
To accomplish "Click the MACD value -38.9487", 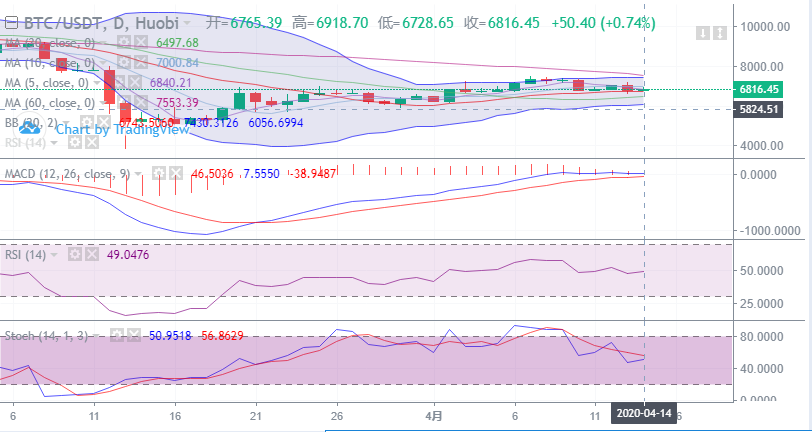I will 312,174.
